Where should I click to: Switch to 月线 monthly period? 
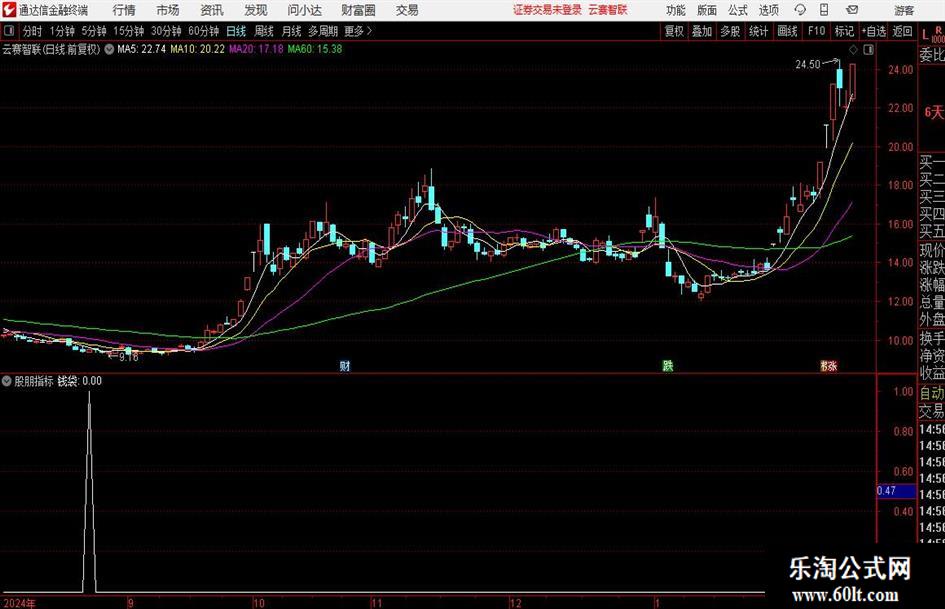click(292, 31)
